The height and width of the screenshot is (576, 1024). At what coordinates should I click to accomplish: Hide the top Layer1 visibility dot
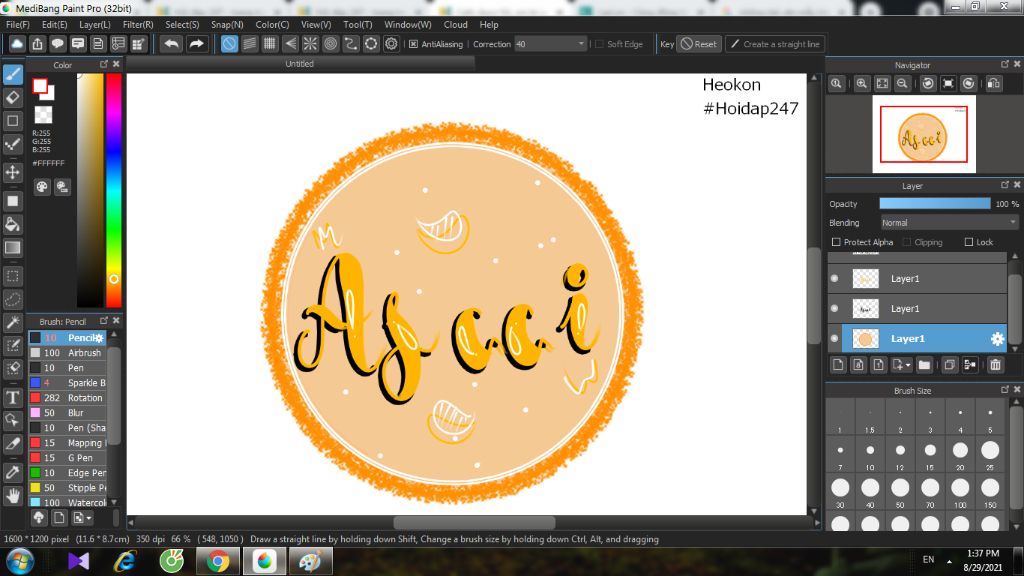pyautogui.click(x=835, y=278)
